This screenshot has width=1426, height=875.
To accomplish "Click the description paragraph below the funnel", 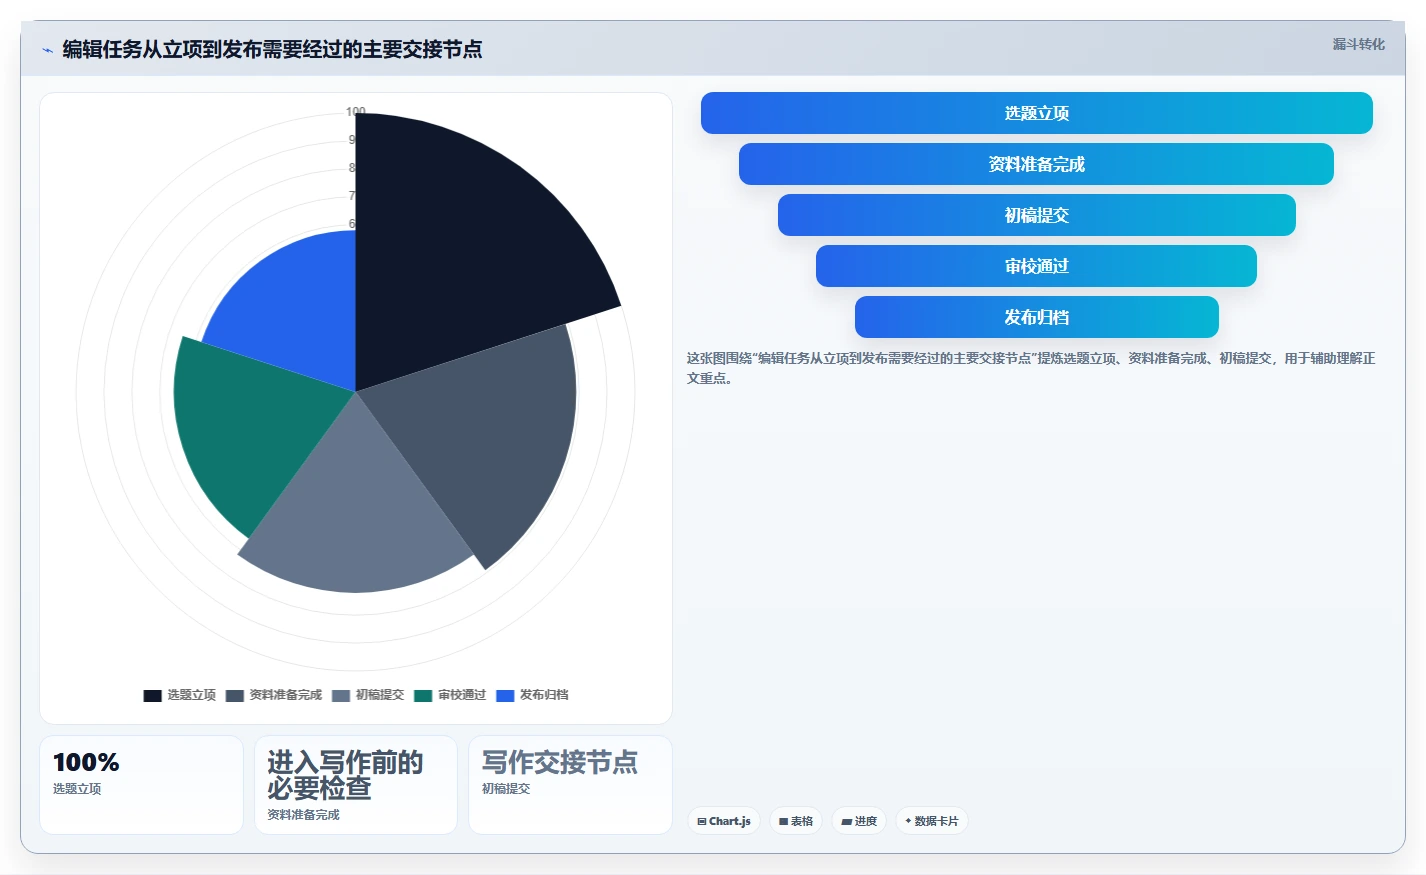I will click(x=1030, y=368).
